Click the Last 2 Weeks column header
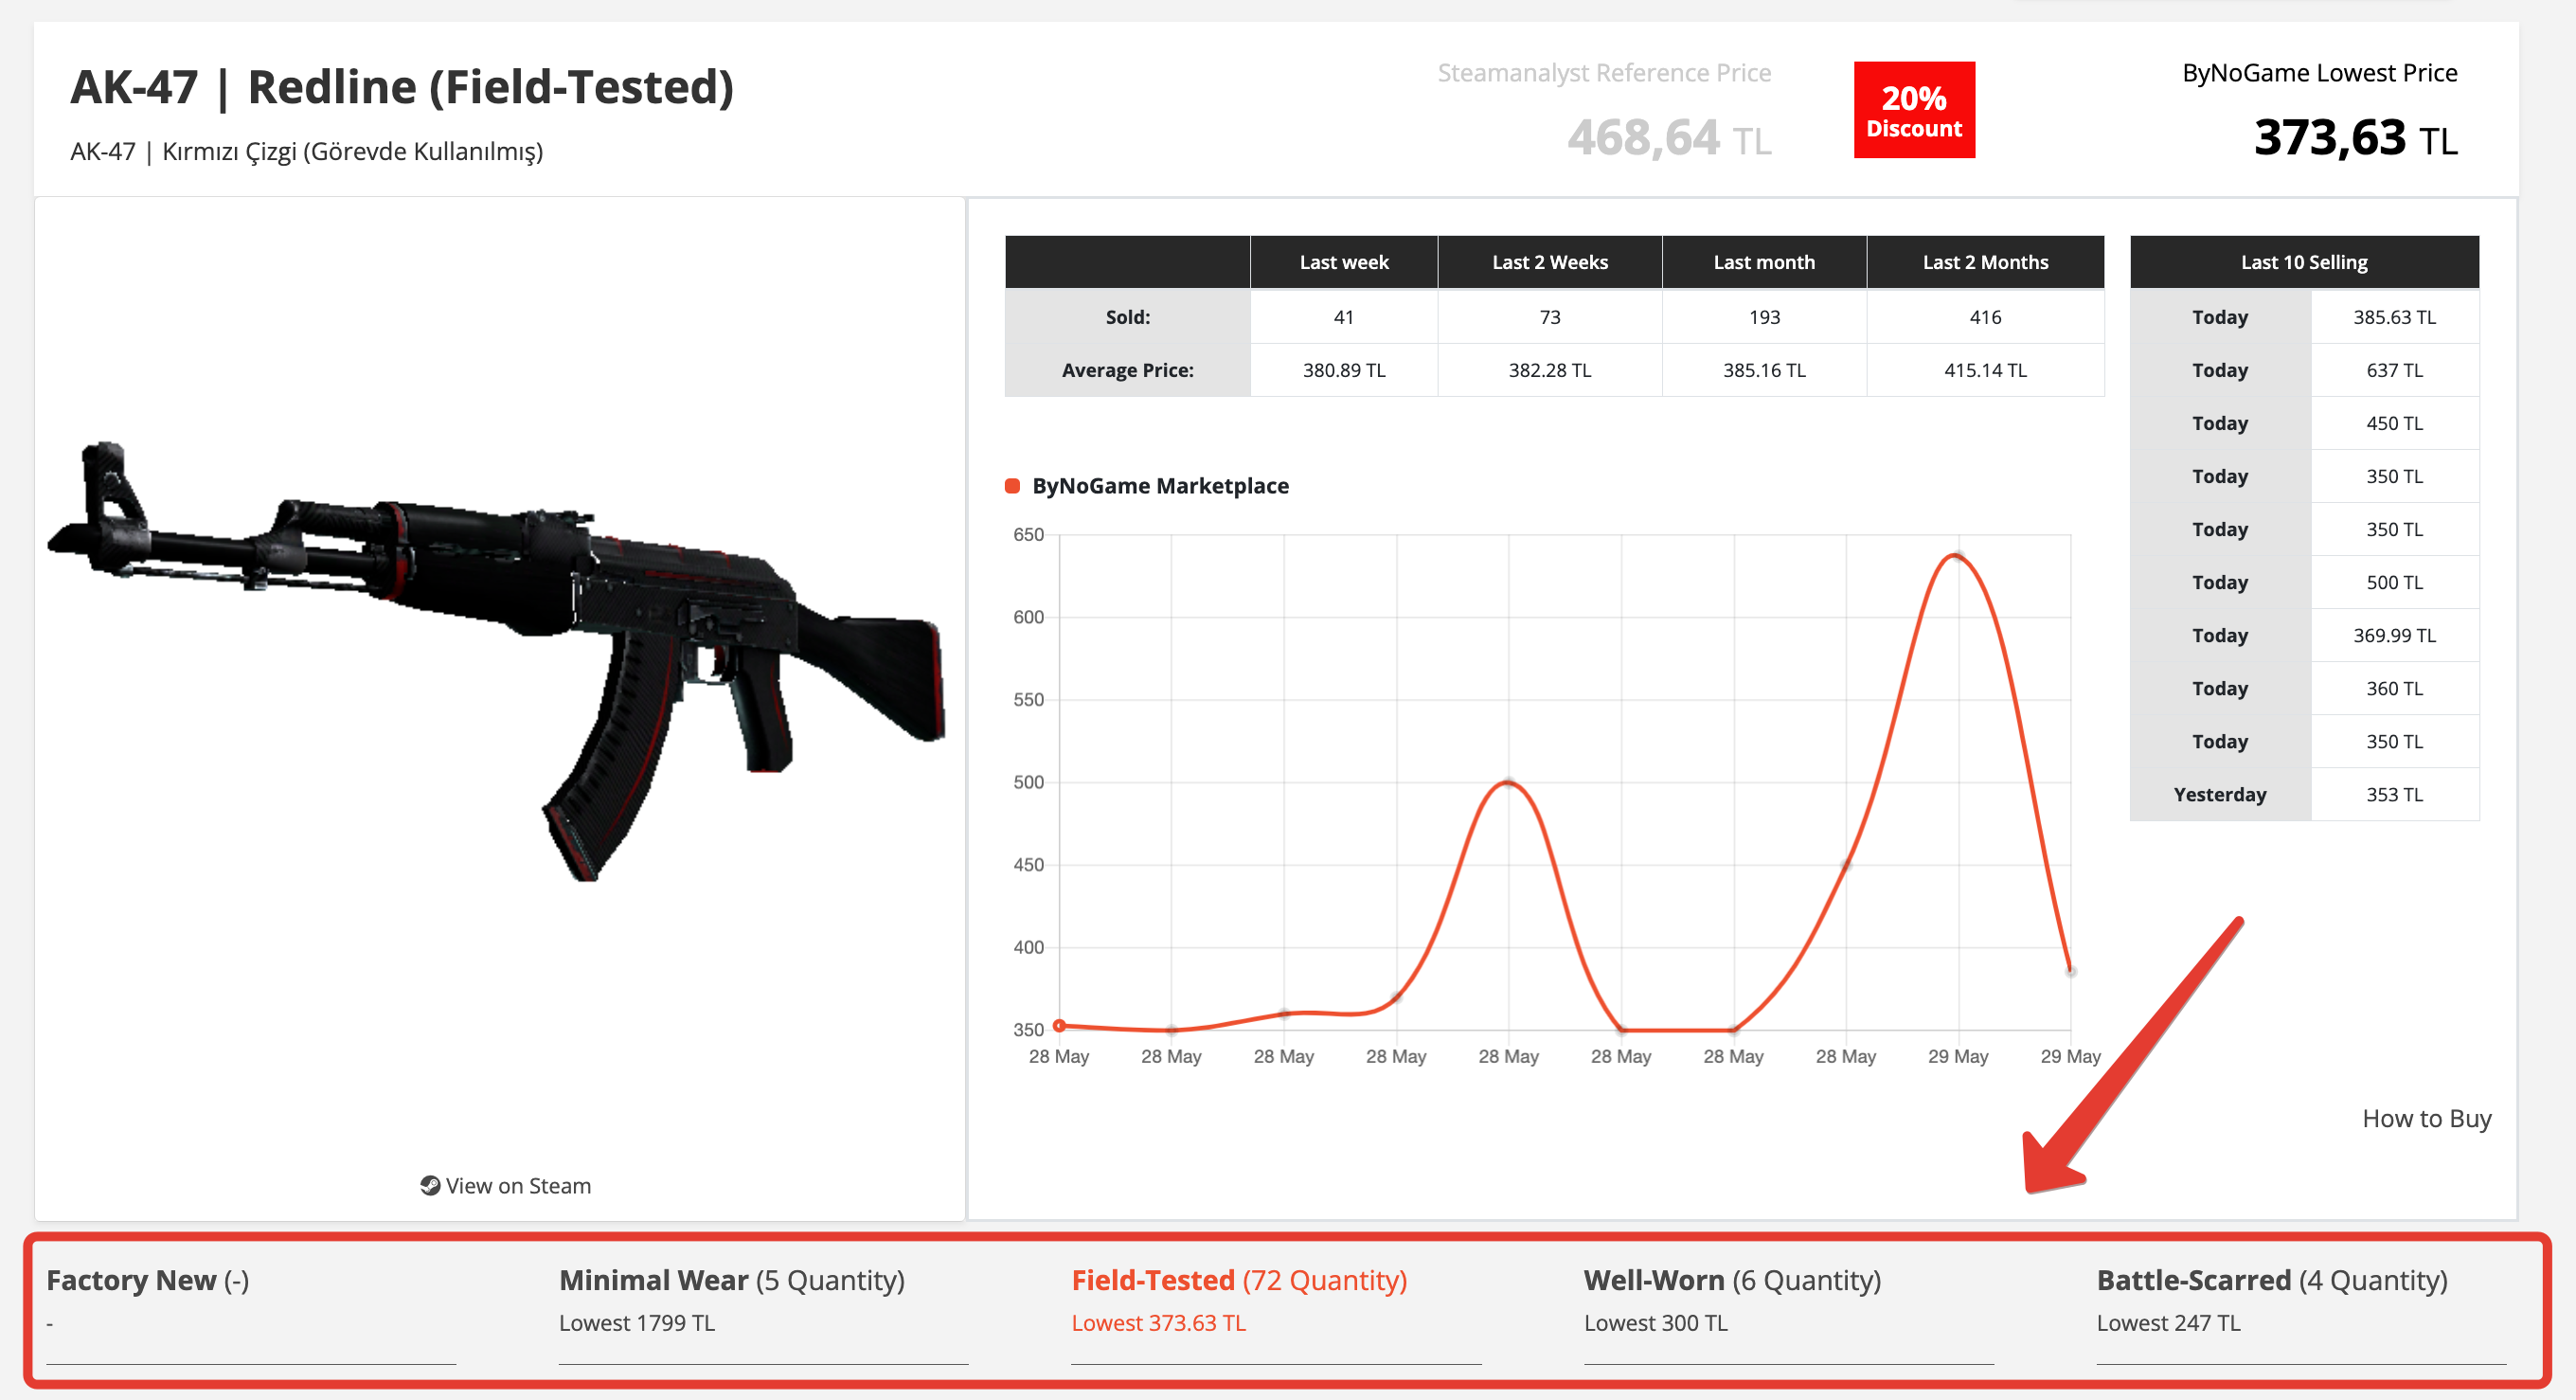The width and height of the screenshot is (2576, 1400). click(1550, 262)
